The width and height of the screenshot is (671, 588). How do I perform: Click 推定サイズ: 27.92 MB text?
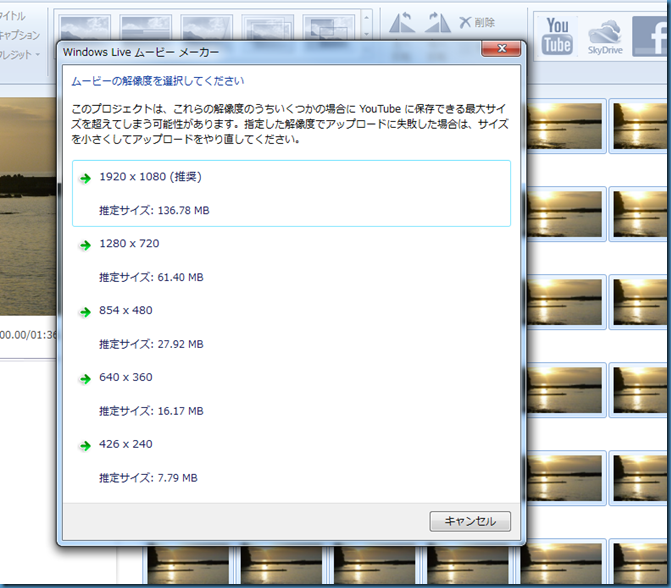coord(151,344)
